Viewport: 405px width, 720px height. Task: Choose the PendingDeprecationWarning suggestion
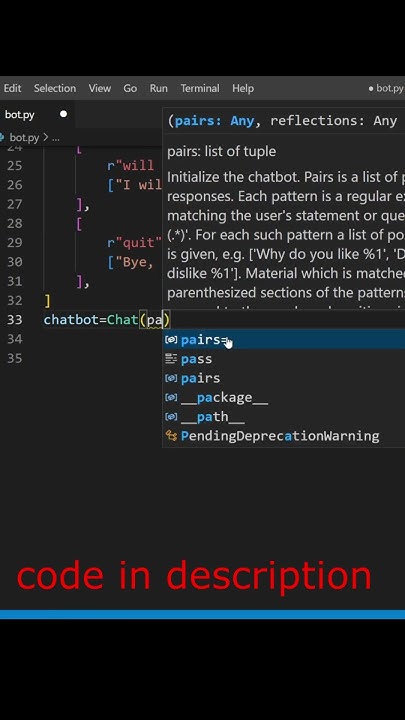(284, 436)
